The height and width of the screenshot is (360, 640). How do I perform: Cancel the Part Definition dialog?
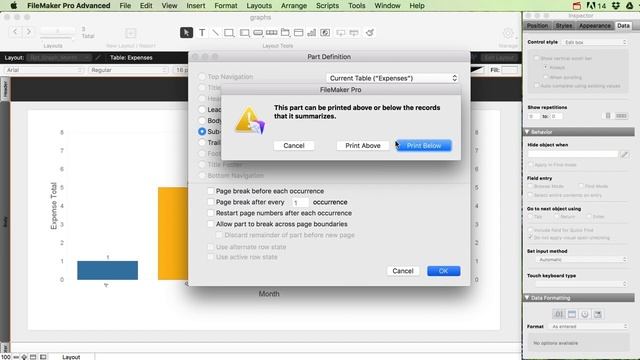click(403, 271)
